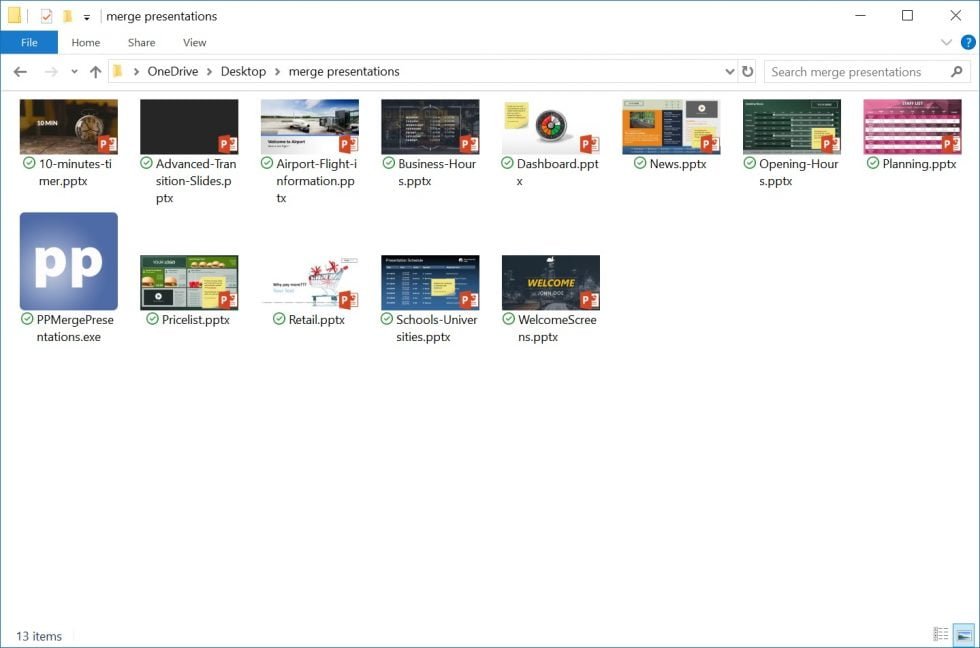Open recent locations dropdown arrow
The width and height of the screenshot is (980, 648).
pyautogui.click(x=74, y=72)
